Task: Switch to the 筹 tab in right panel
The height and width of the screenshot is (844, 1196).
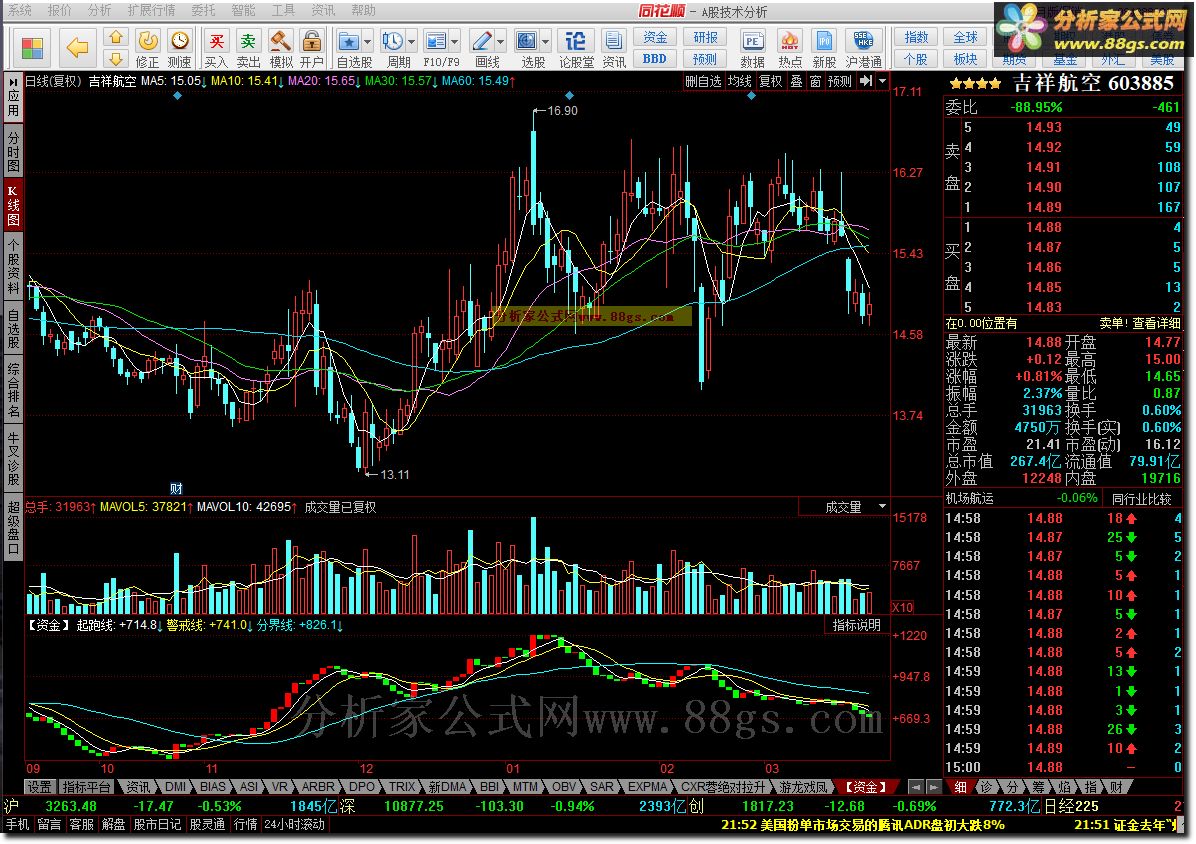Action: [1038, 786]
